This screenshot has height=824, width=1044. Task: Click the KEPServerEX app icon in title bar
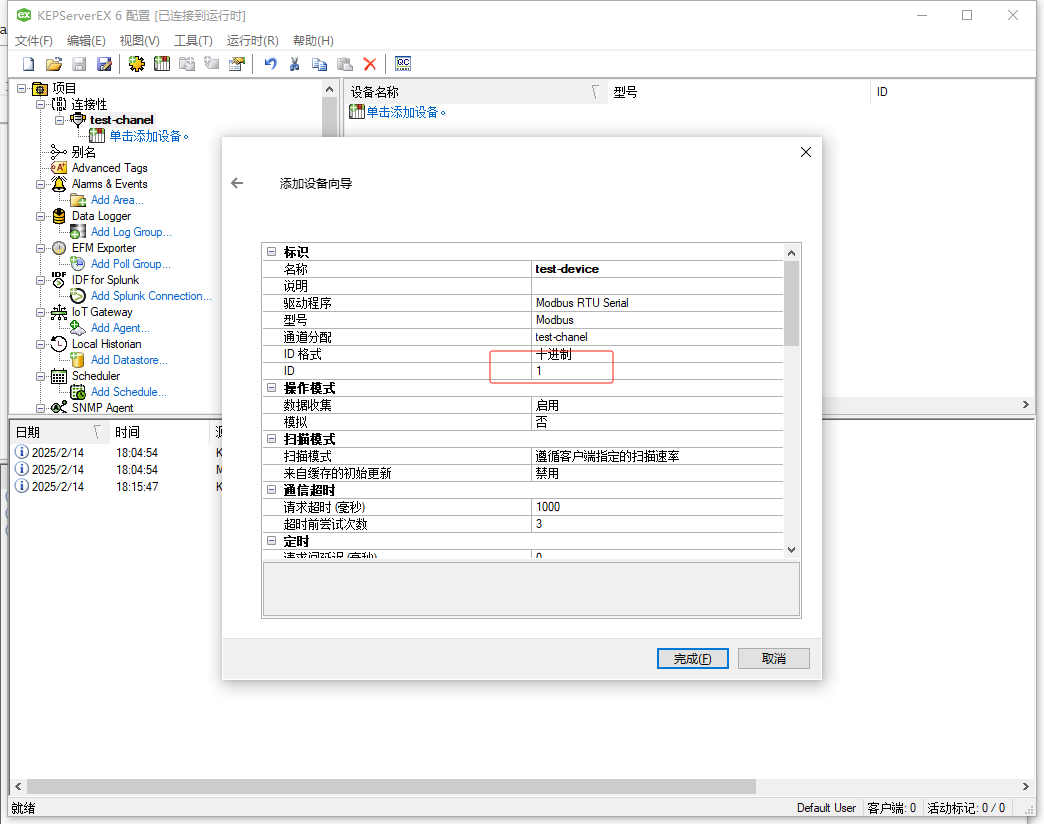24,15
